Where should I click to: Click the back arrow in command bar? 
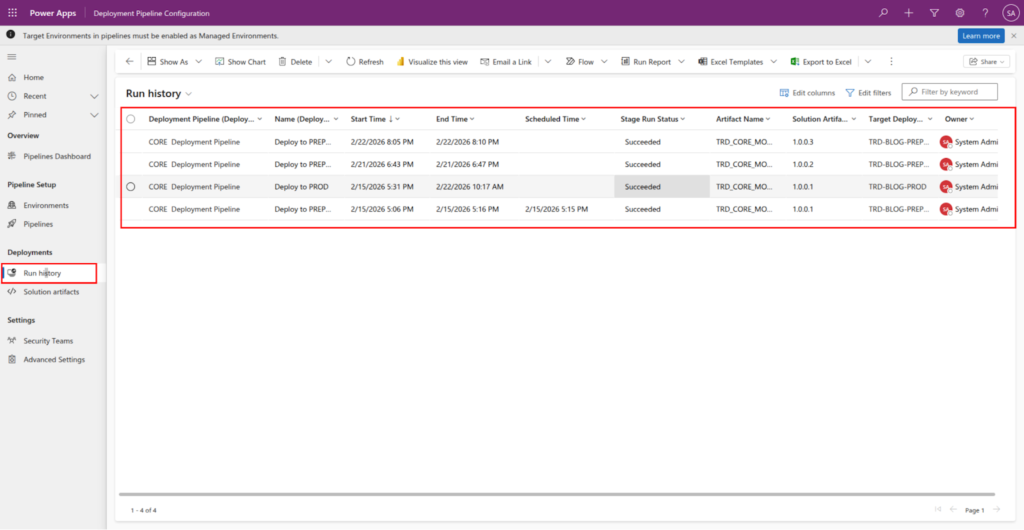[129, 62]
